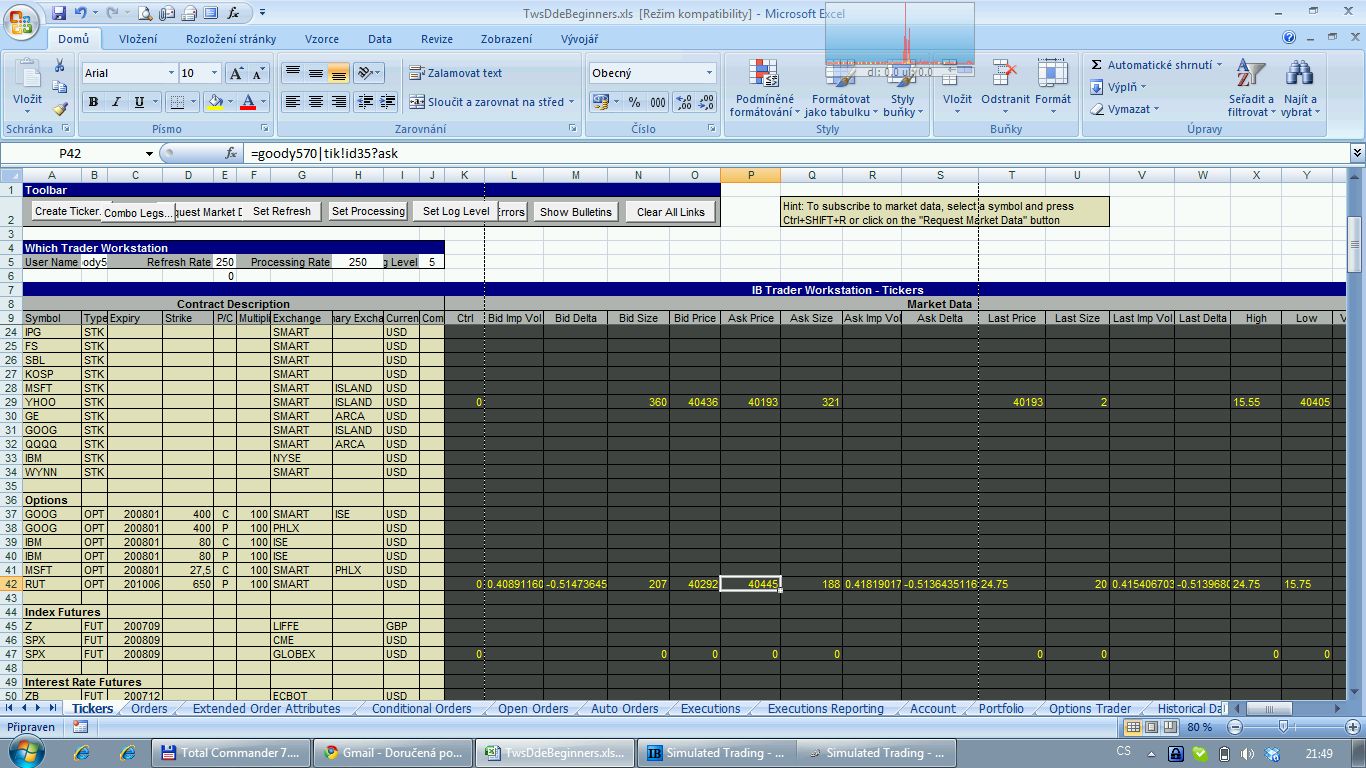Open the Orders worksheet tab
The height and width of the screenshot is (768, 1366).
click(149, 709)
